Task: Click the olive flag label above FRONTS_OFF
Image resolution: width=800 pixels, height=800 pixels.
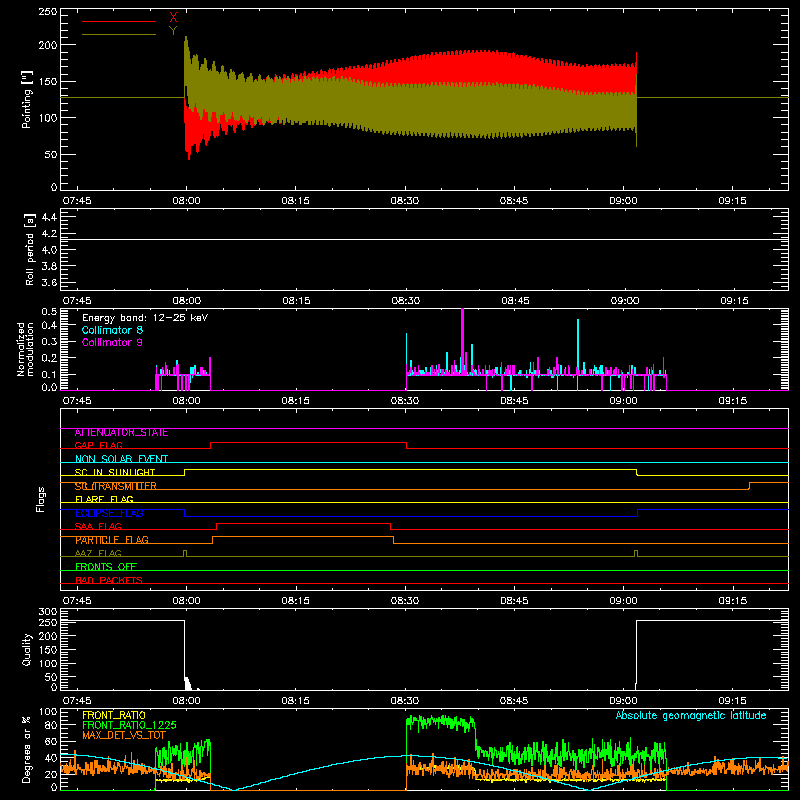Action: (98, 554)
